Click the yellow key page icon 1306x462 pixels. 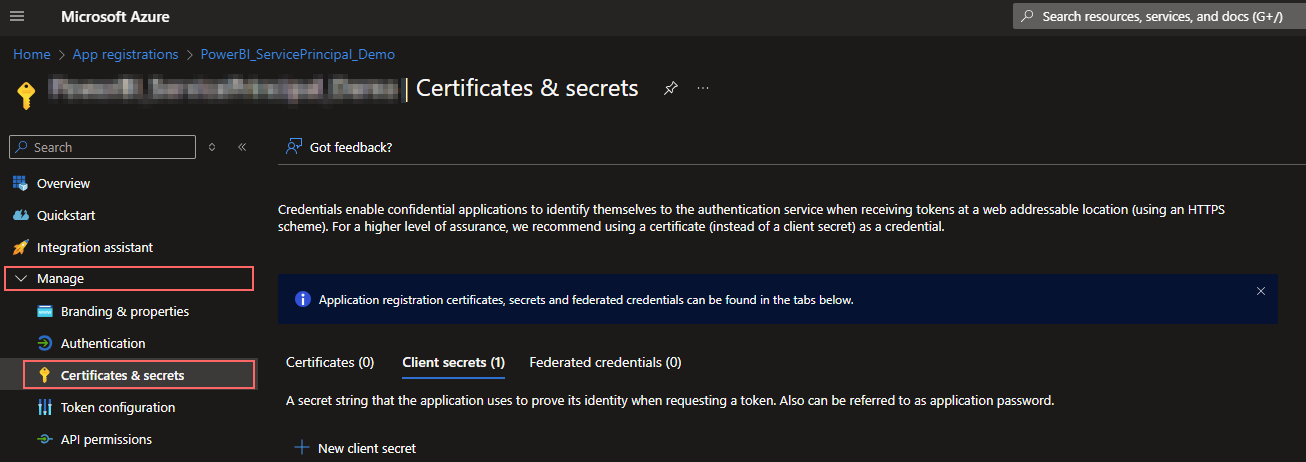(28, 94)
